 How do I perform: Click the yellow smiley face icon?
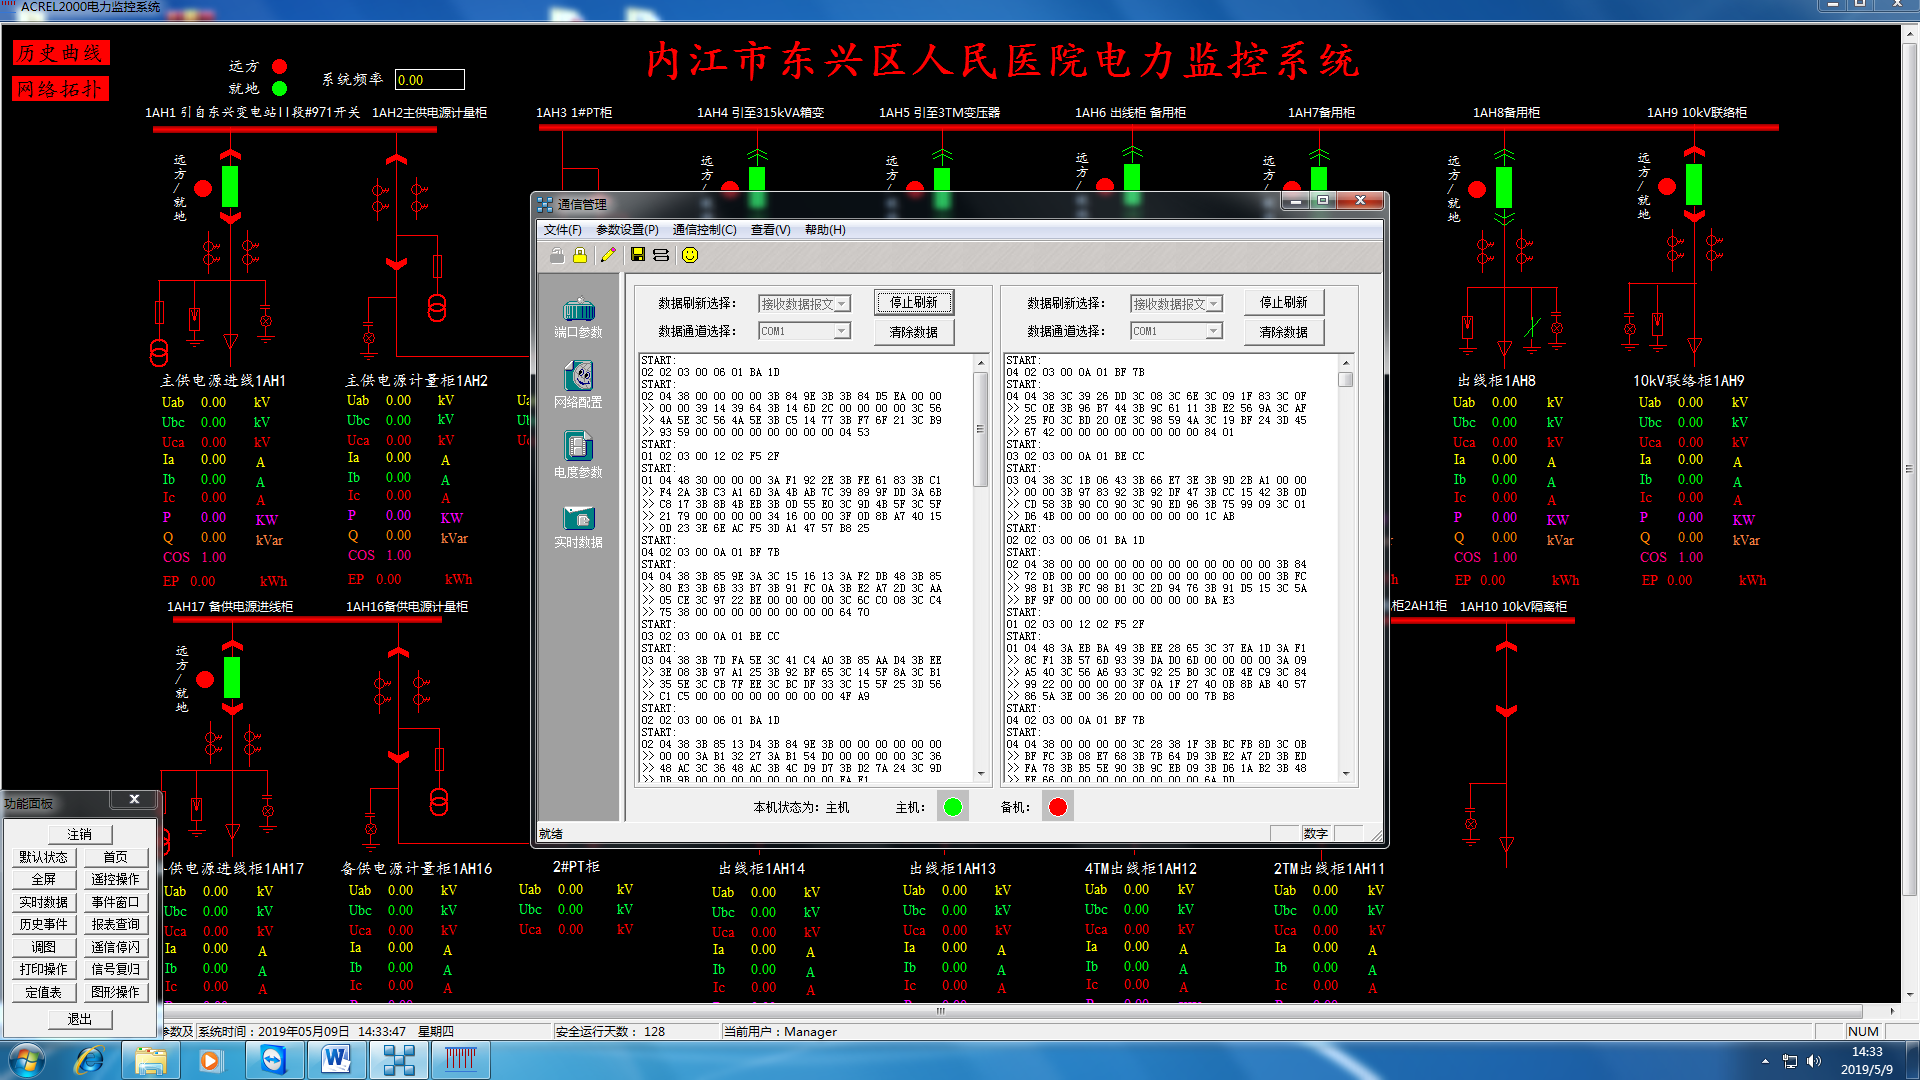tap(690, 256)
